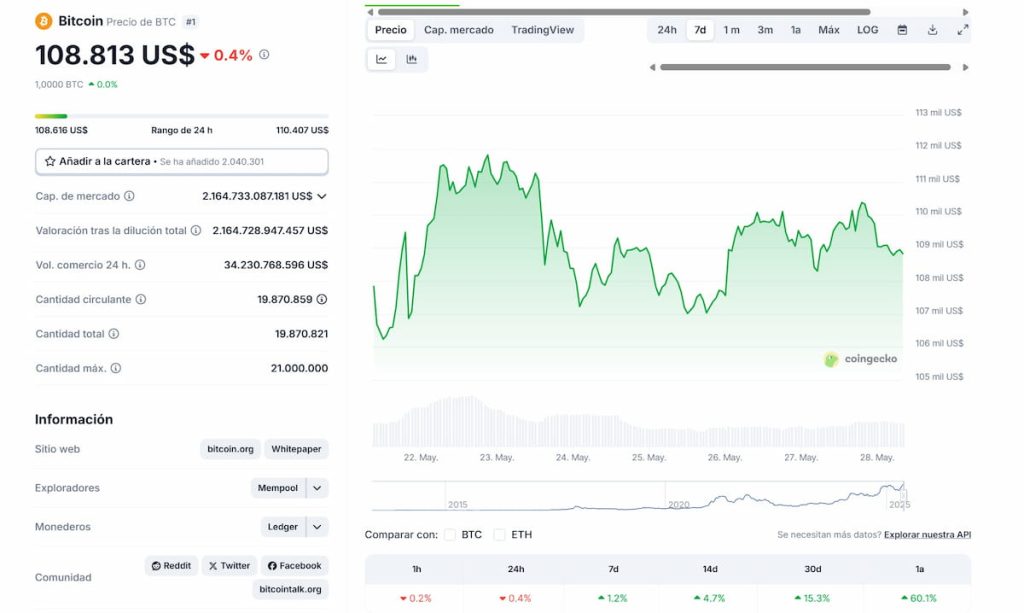Click the 60.1% 1a change cell
Image resolution: width=1024 pixels, height=613 pixels.
(x=918, y=598)
